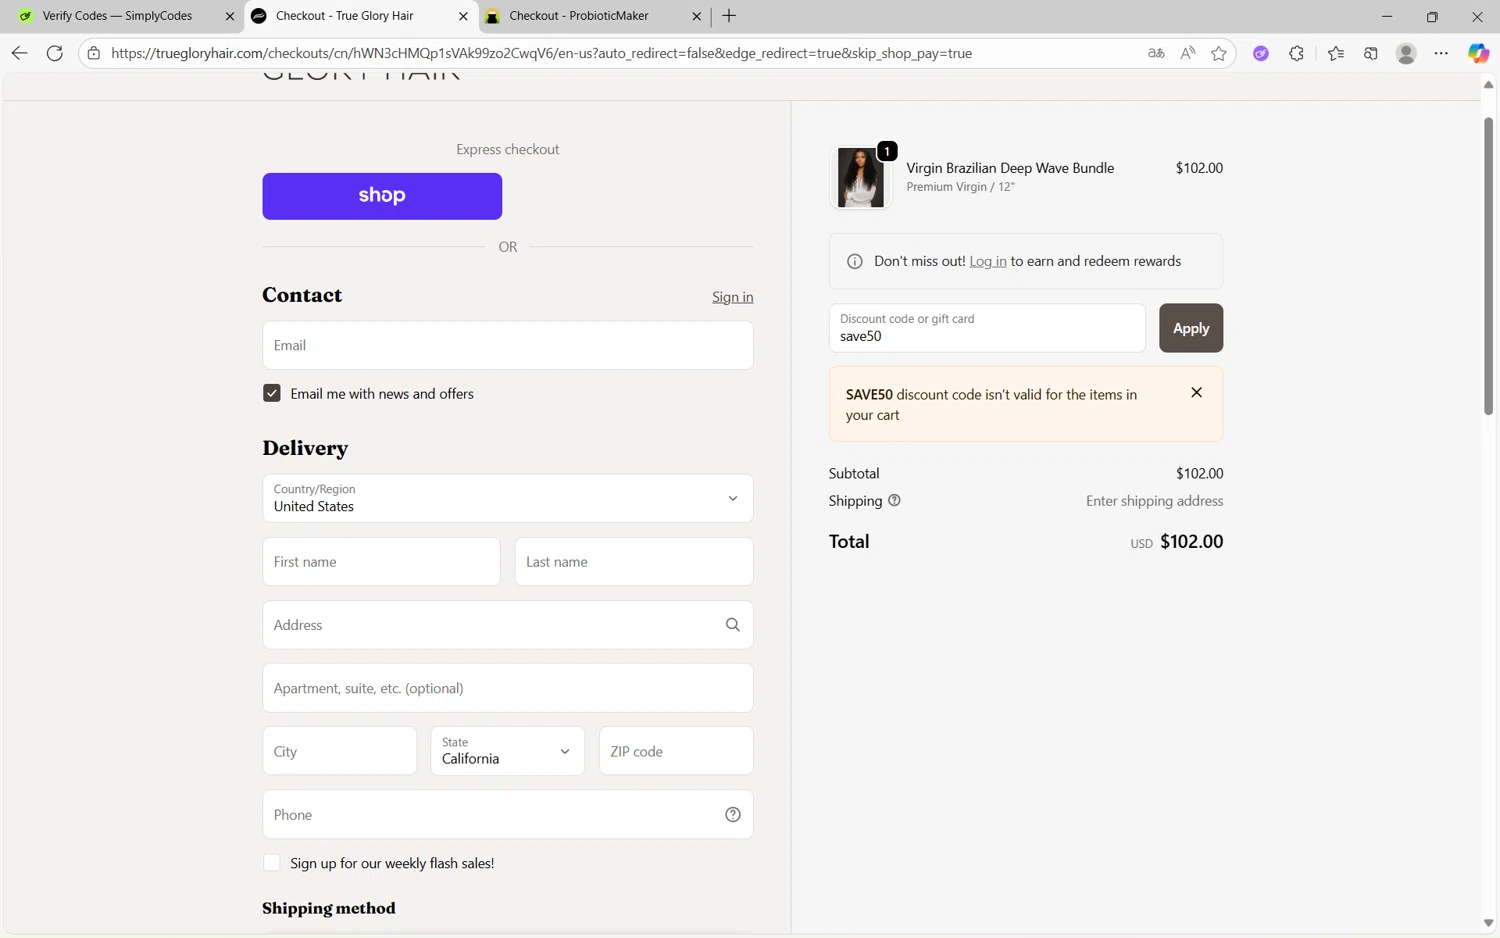1500x938 pixels.
Task: Click the Log in rewards link
Action: point(988,261)
